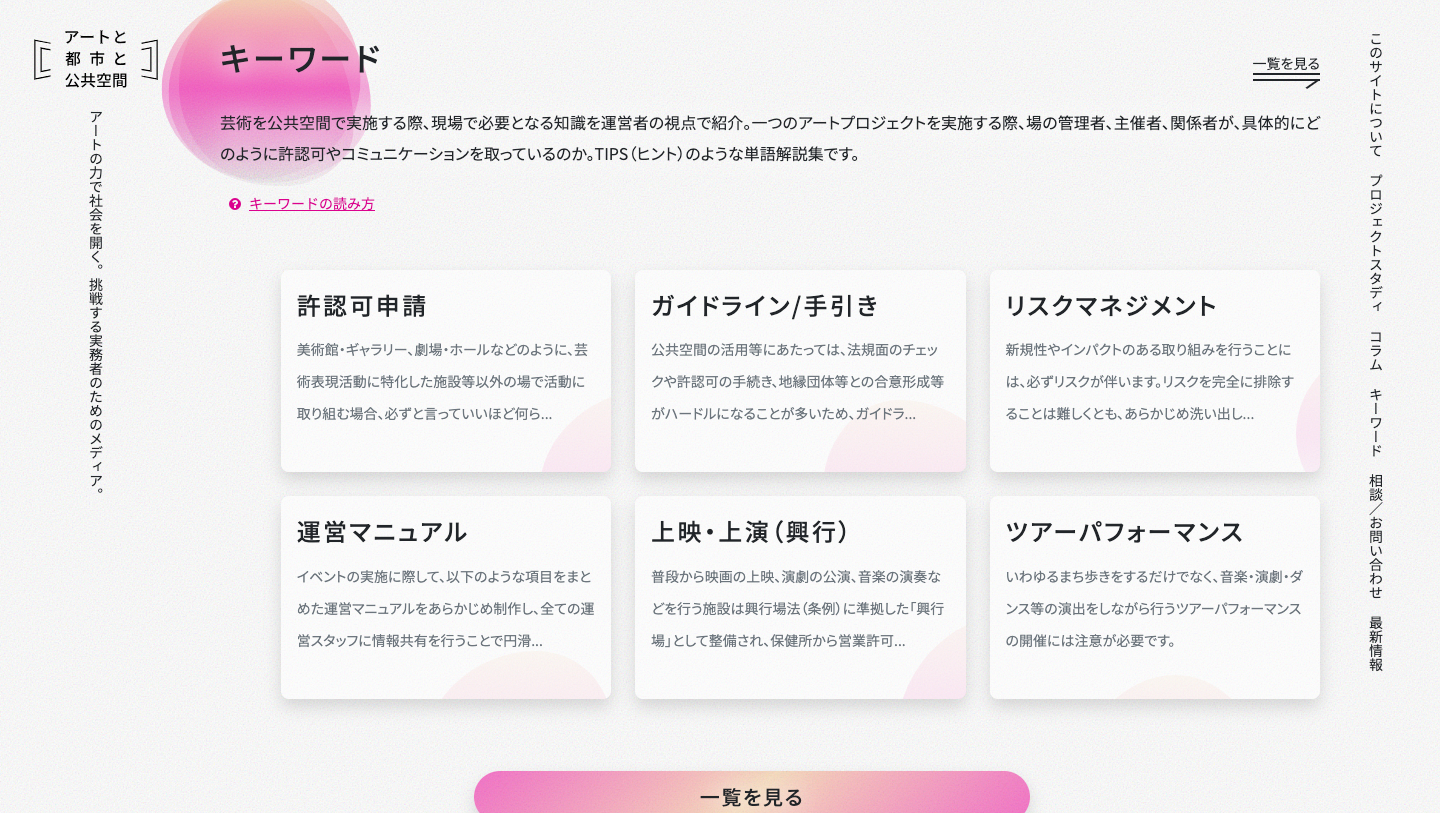
Task: Open the 上映・上演（興行） keyword card
Action: coord(800,598)
